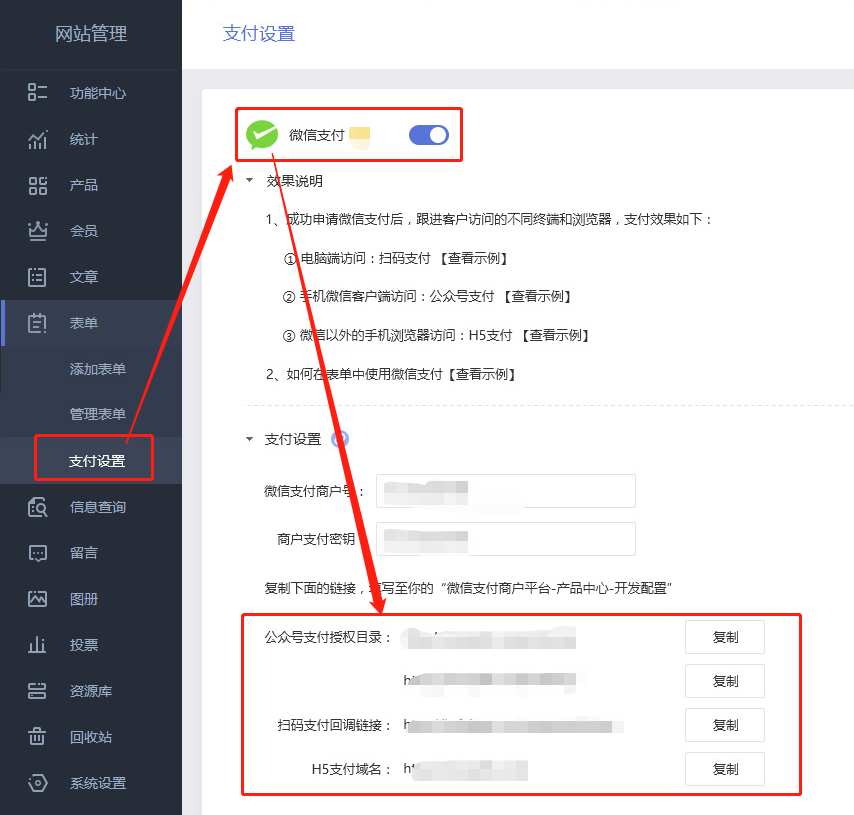The width and height of the screenshot is (854, 815).
Task: Copy the 扫码支付回调链接
Action: [724, 725]
